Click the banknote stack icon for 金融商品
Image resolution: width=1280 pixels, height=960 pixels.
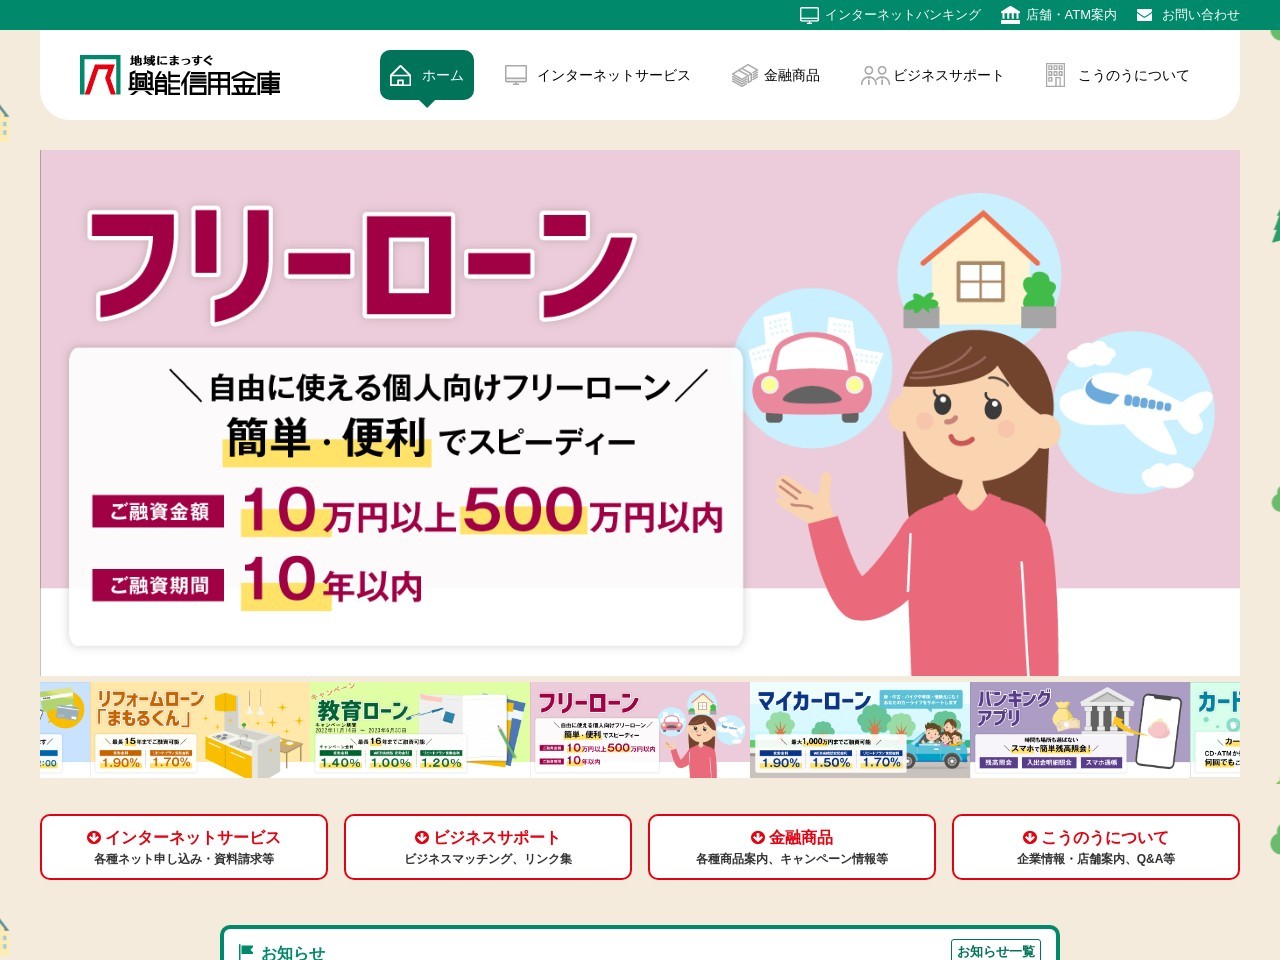745,76
